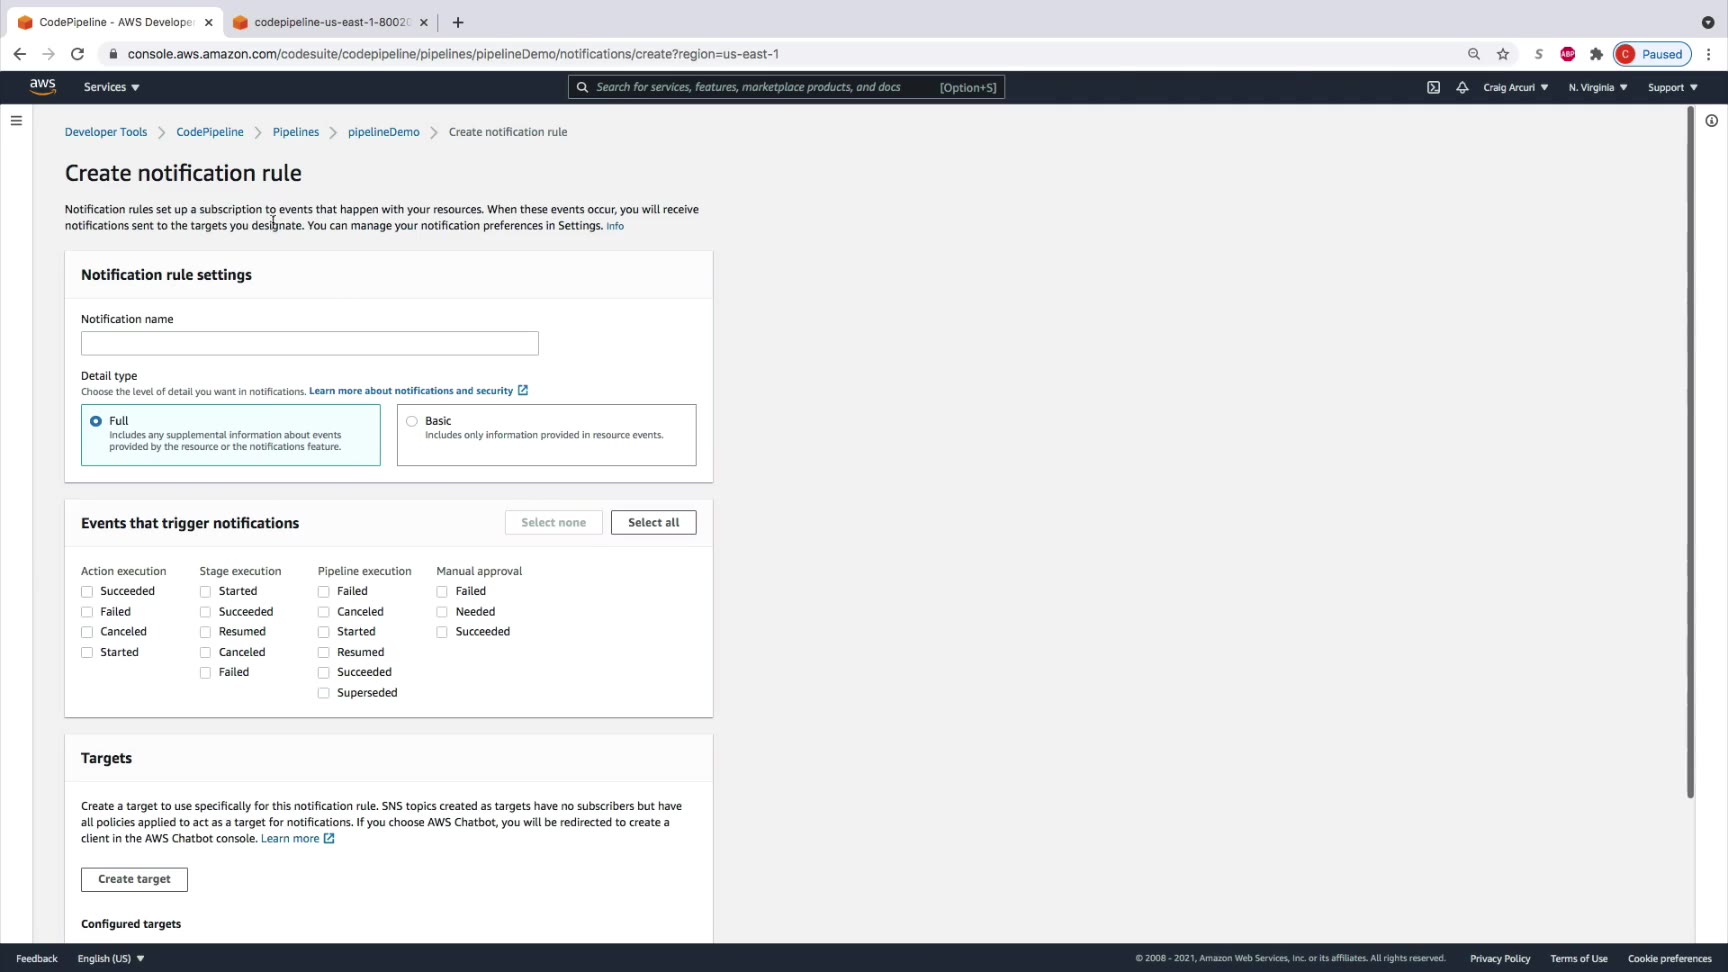Open the Craig Arcuri account dropdown
This screenshot has height=972, width=1728.
[1516, 87]
